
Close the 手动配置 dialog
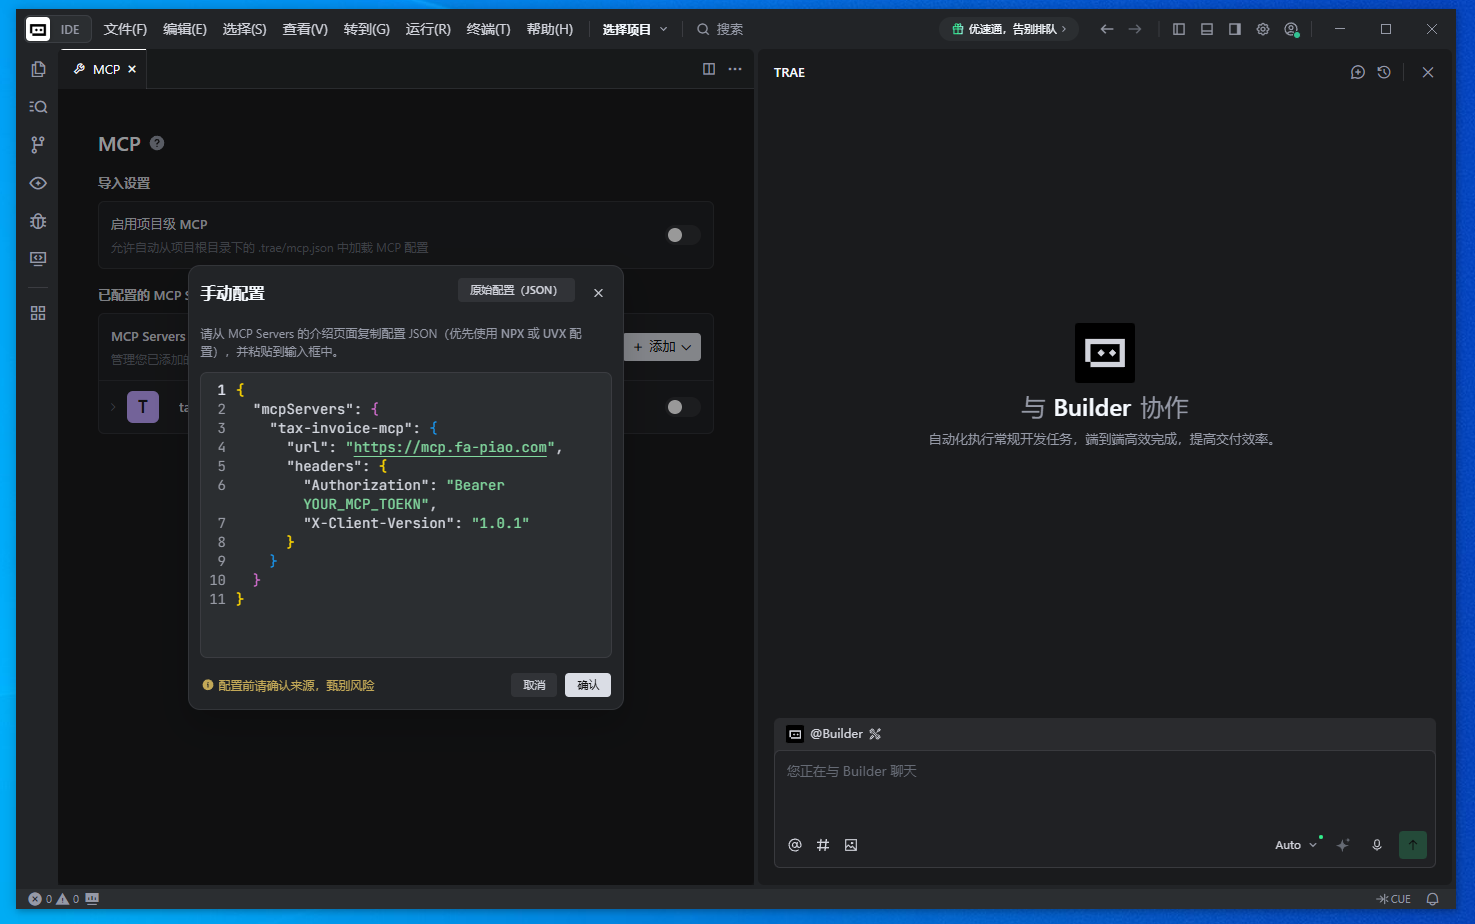(x=598, y=293)
